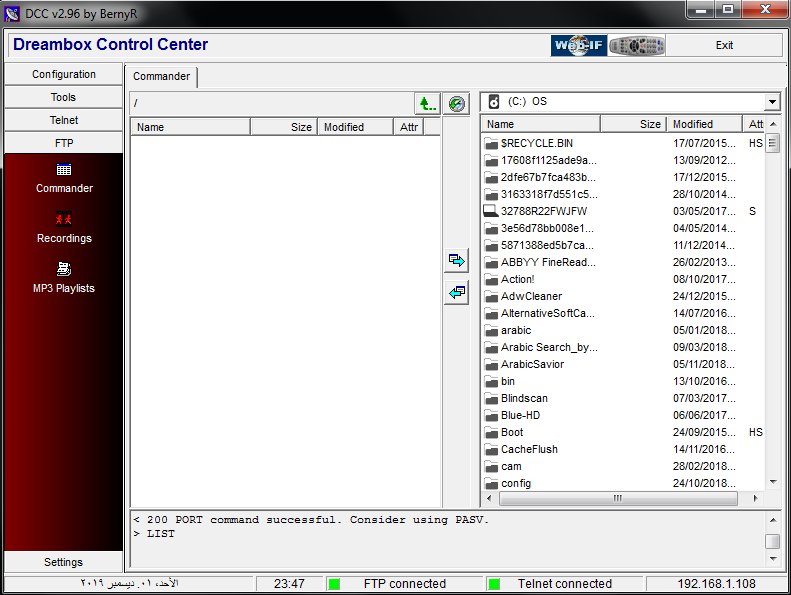
Task: Click the 192.168.1.108 status bar entry
Action: tap(716, 584)
